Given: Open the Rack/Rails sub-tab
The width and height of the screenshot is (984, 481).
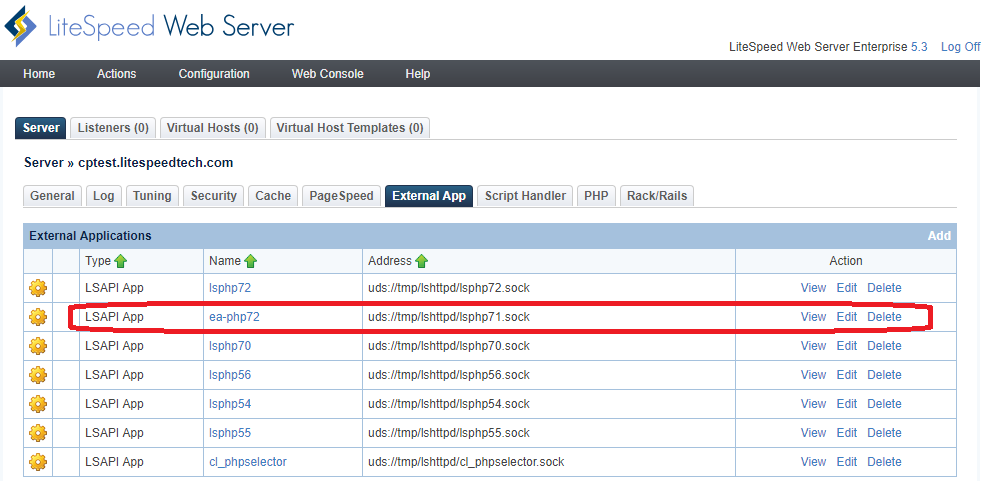Looking at the screenshot, I should (x=657, y=196).
